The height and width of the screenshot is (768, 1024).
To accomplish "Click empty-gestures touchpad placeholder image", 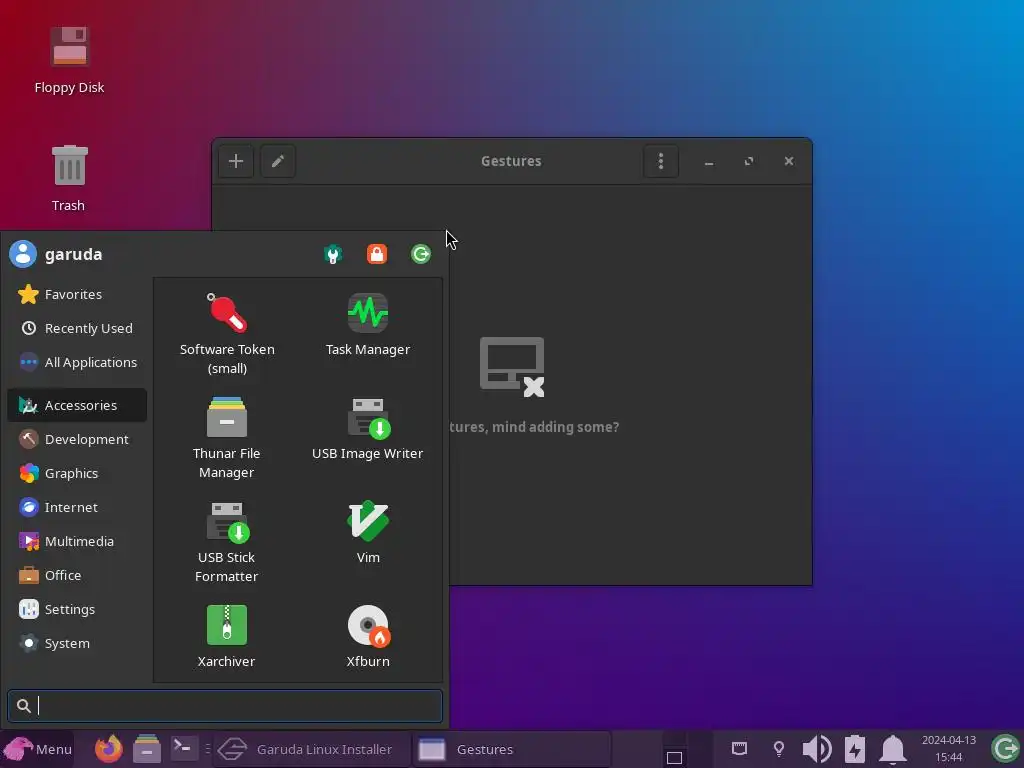I will (x=512, y=367).
